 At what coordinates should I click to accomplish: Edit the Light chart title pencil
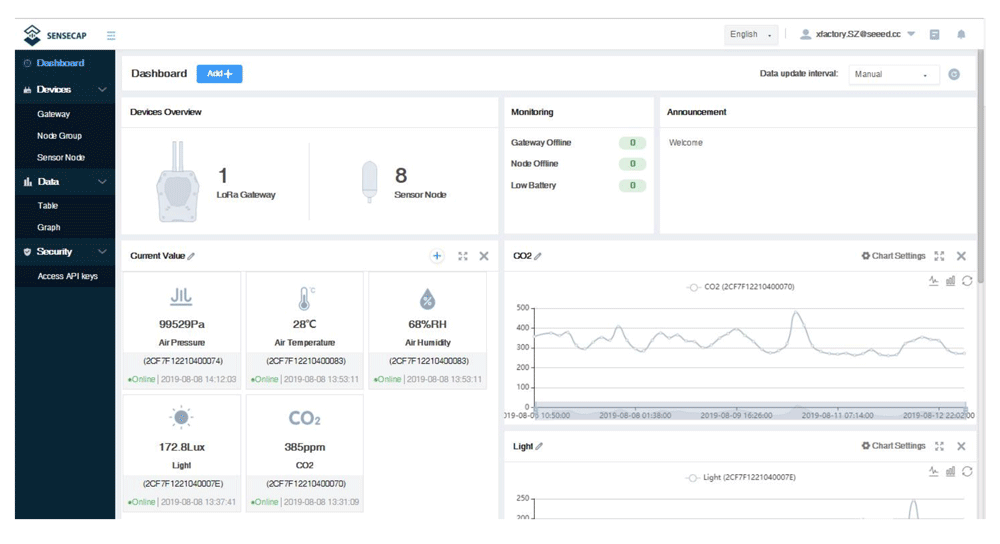point(539,446)
